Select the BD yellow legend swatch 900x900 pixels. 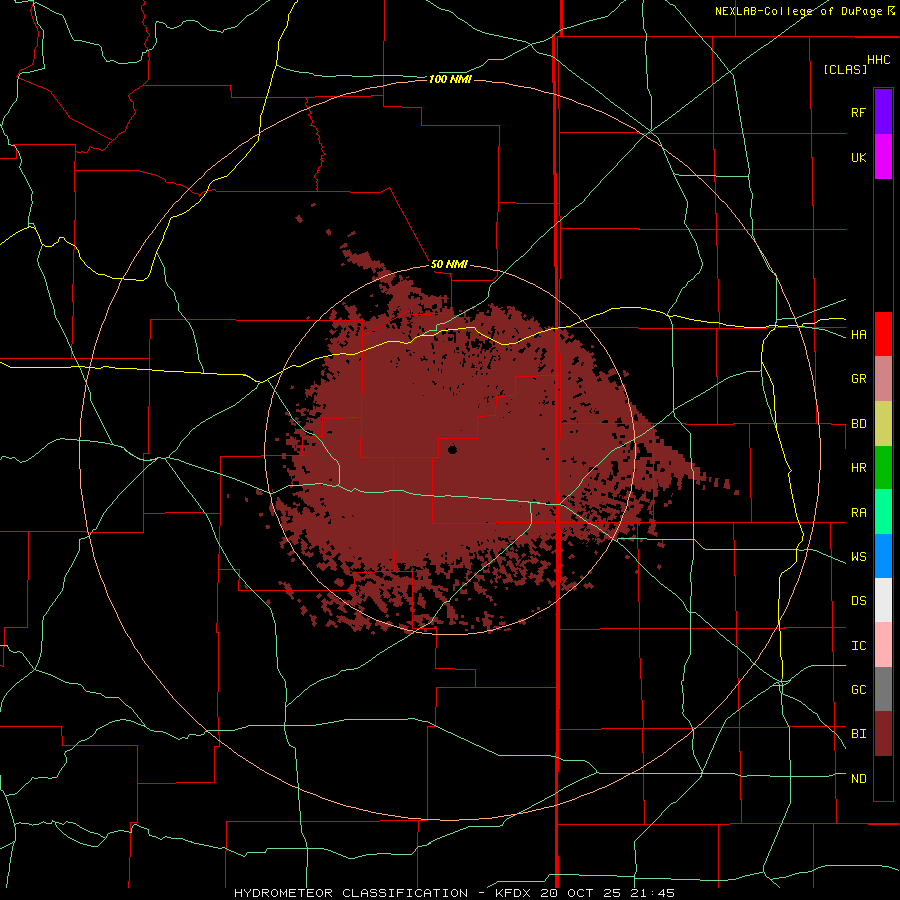883,424
